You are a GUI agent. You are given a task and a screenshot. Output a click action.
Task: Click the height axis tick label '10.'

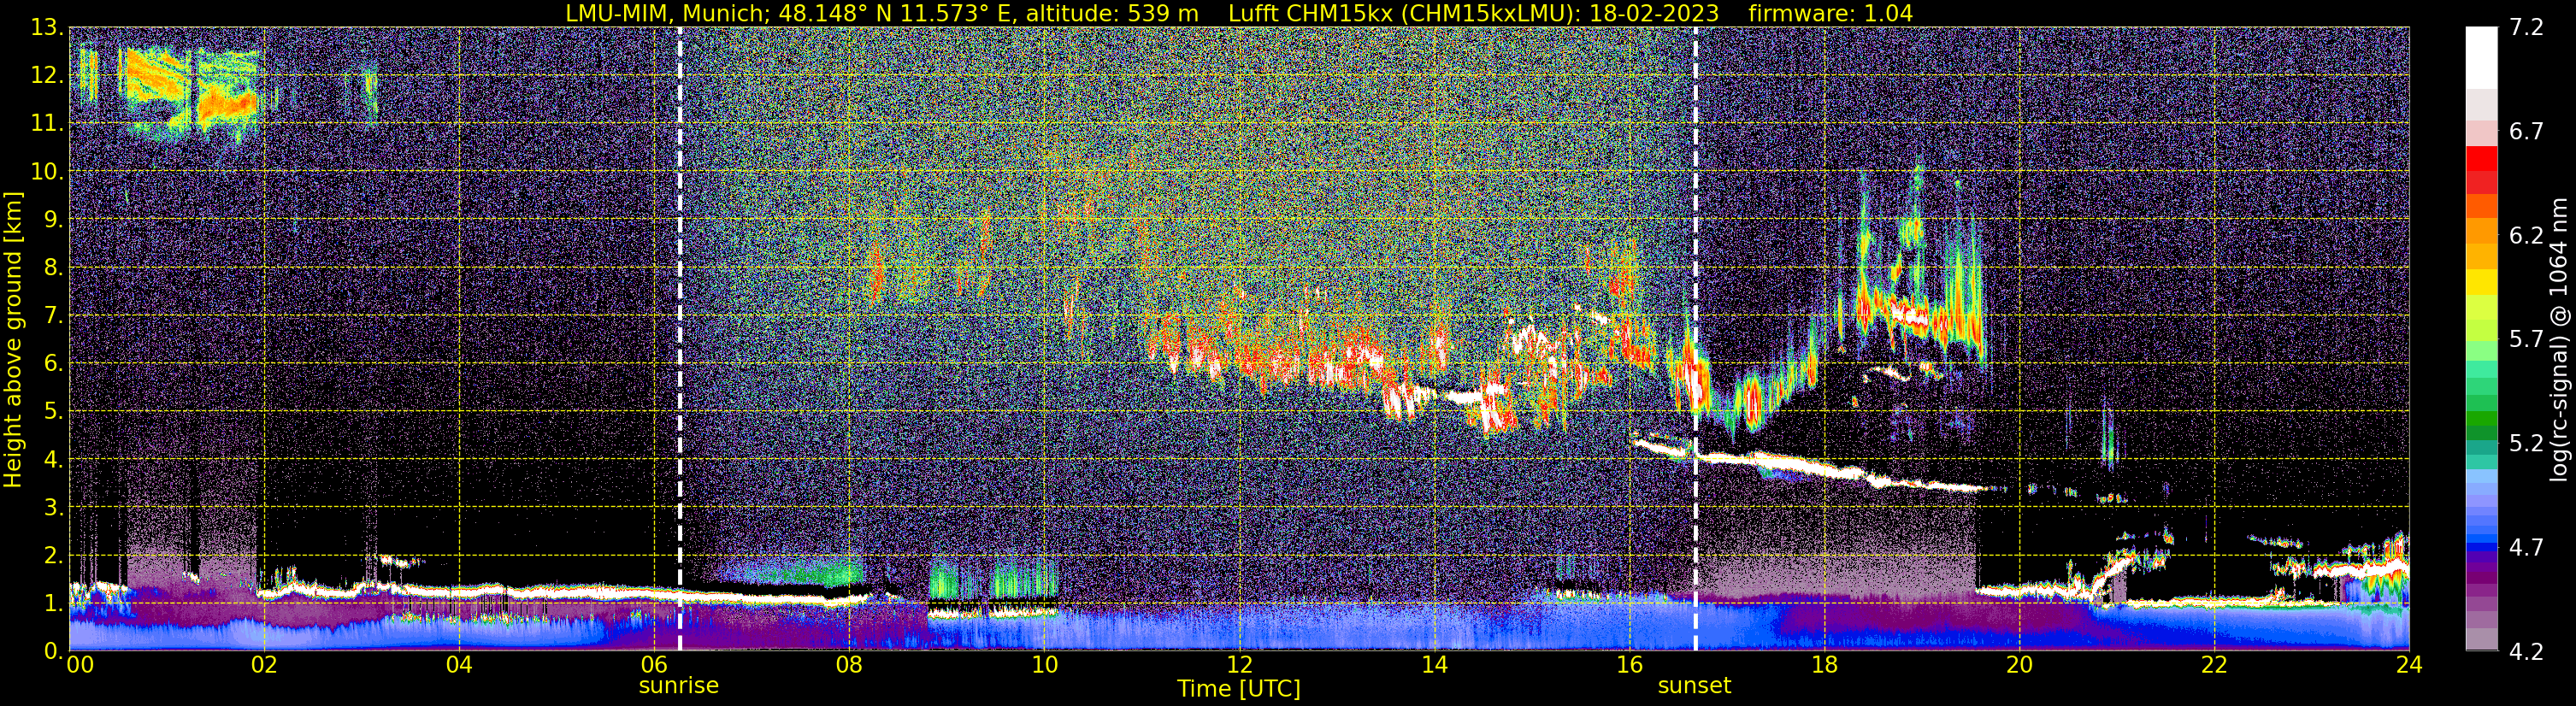(x=47, y=172)
